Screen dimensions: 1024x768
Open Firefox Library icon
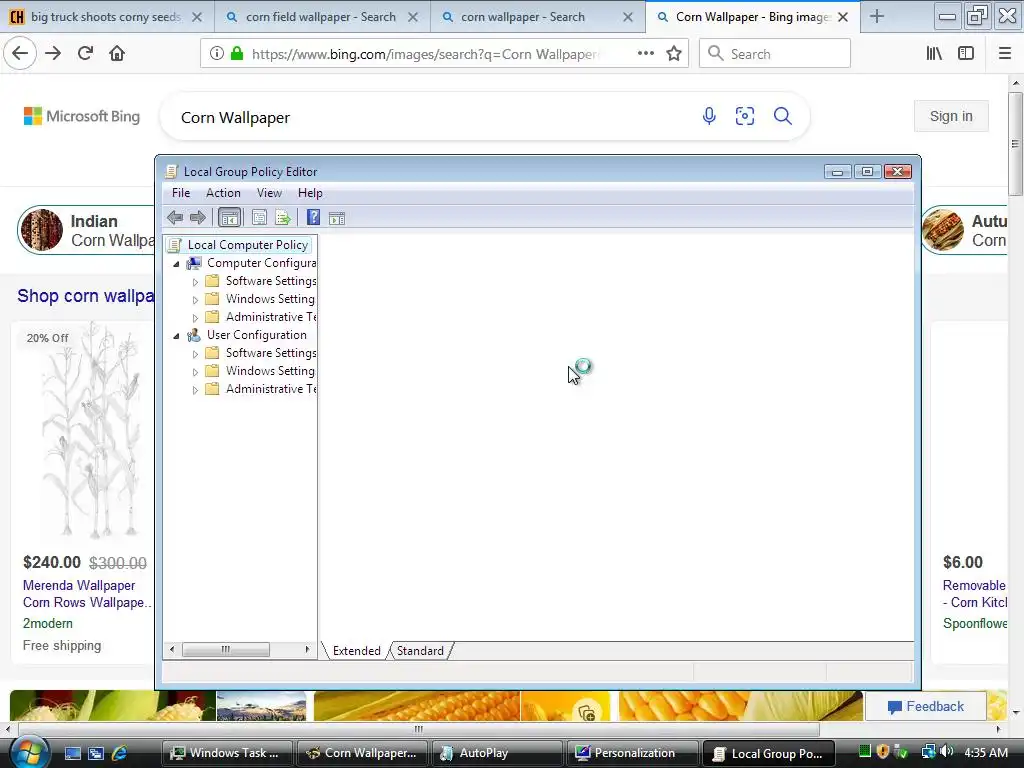click(934, 54)
